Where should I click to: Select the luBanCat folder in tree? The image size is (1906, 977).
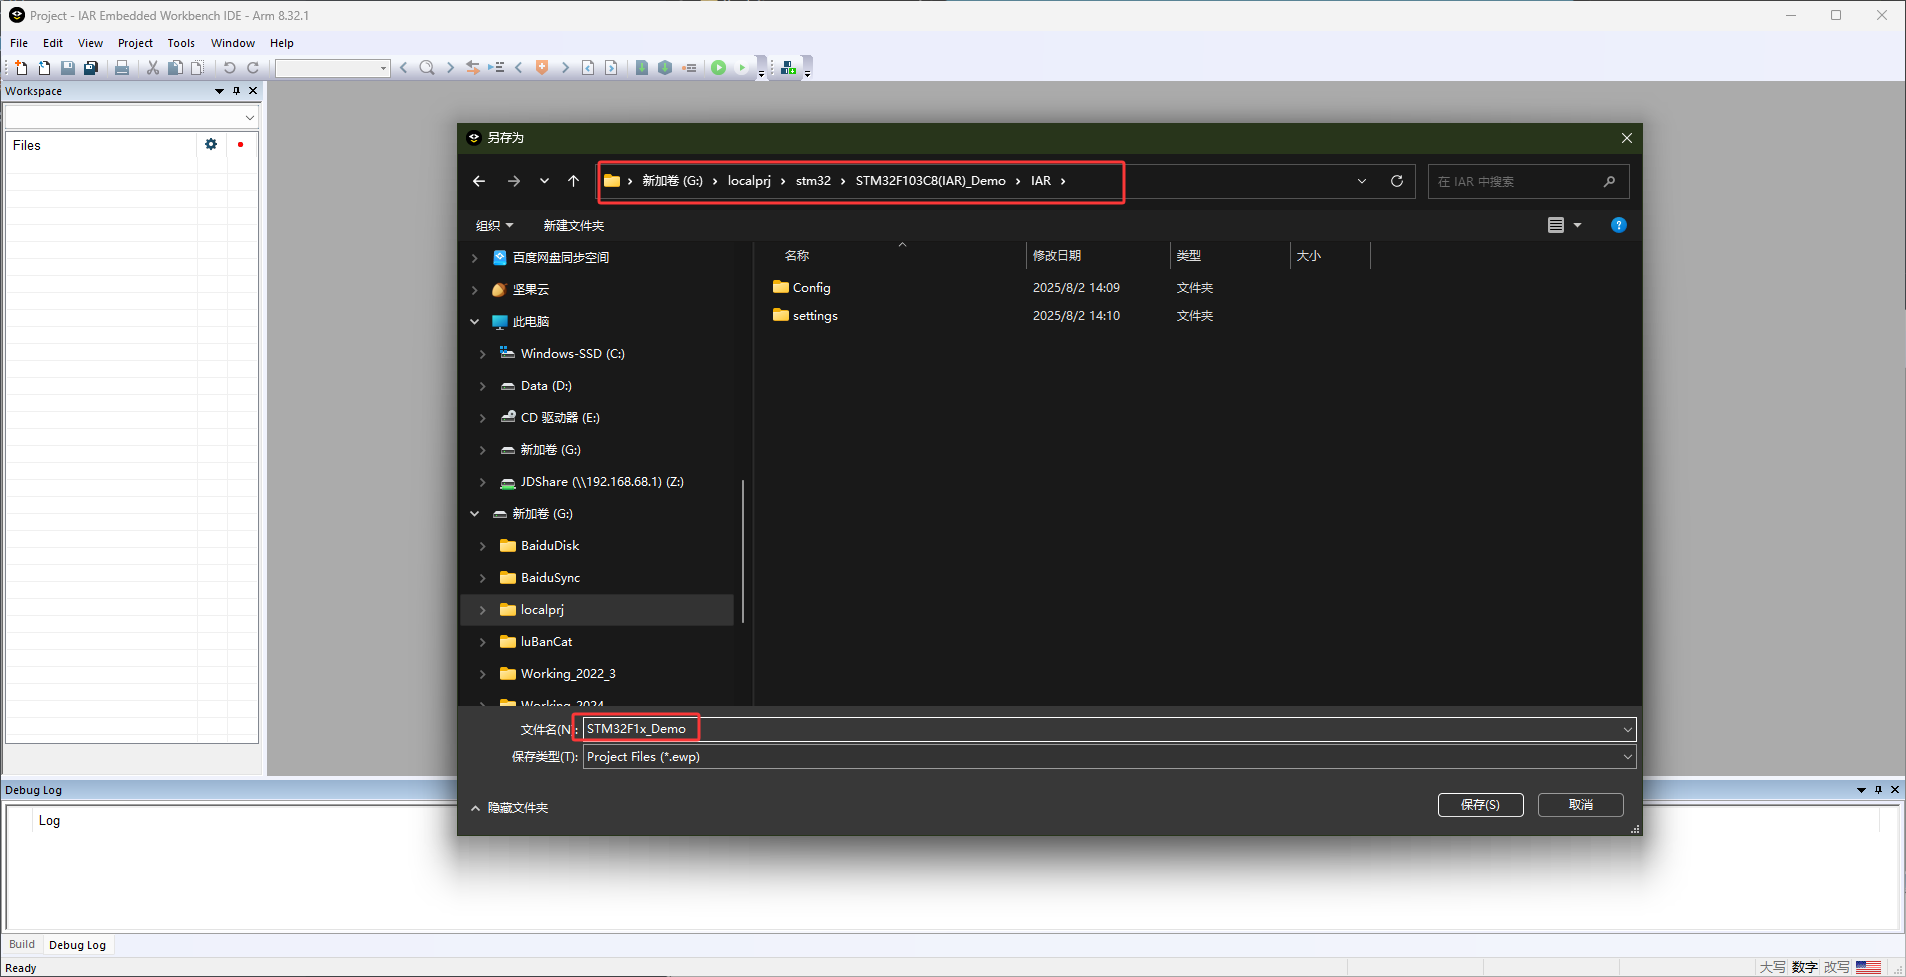pyautogui.click(x=546, y=642)
